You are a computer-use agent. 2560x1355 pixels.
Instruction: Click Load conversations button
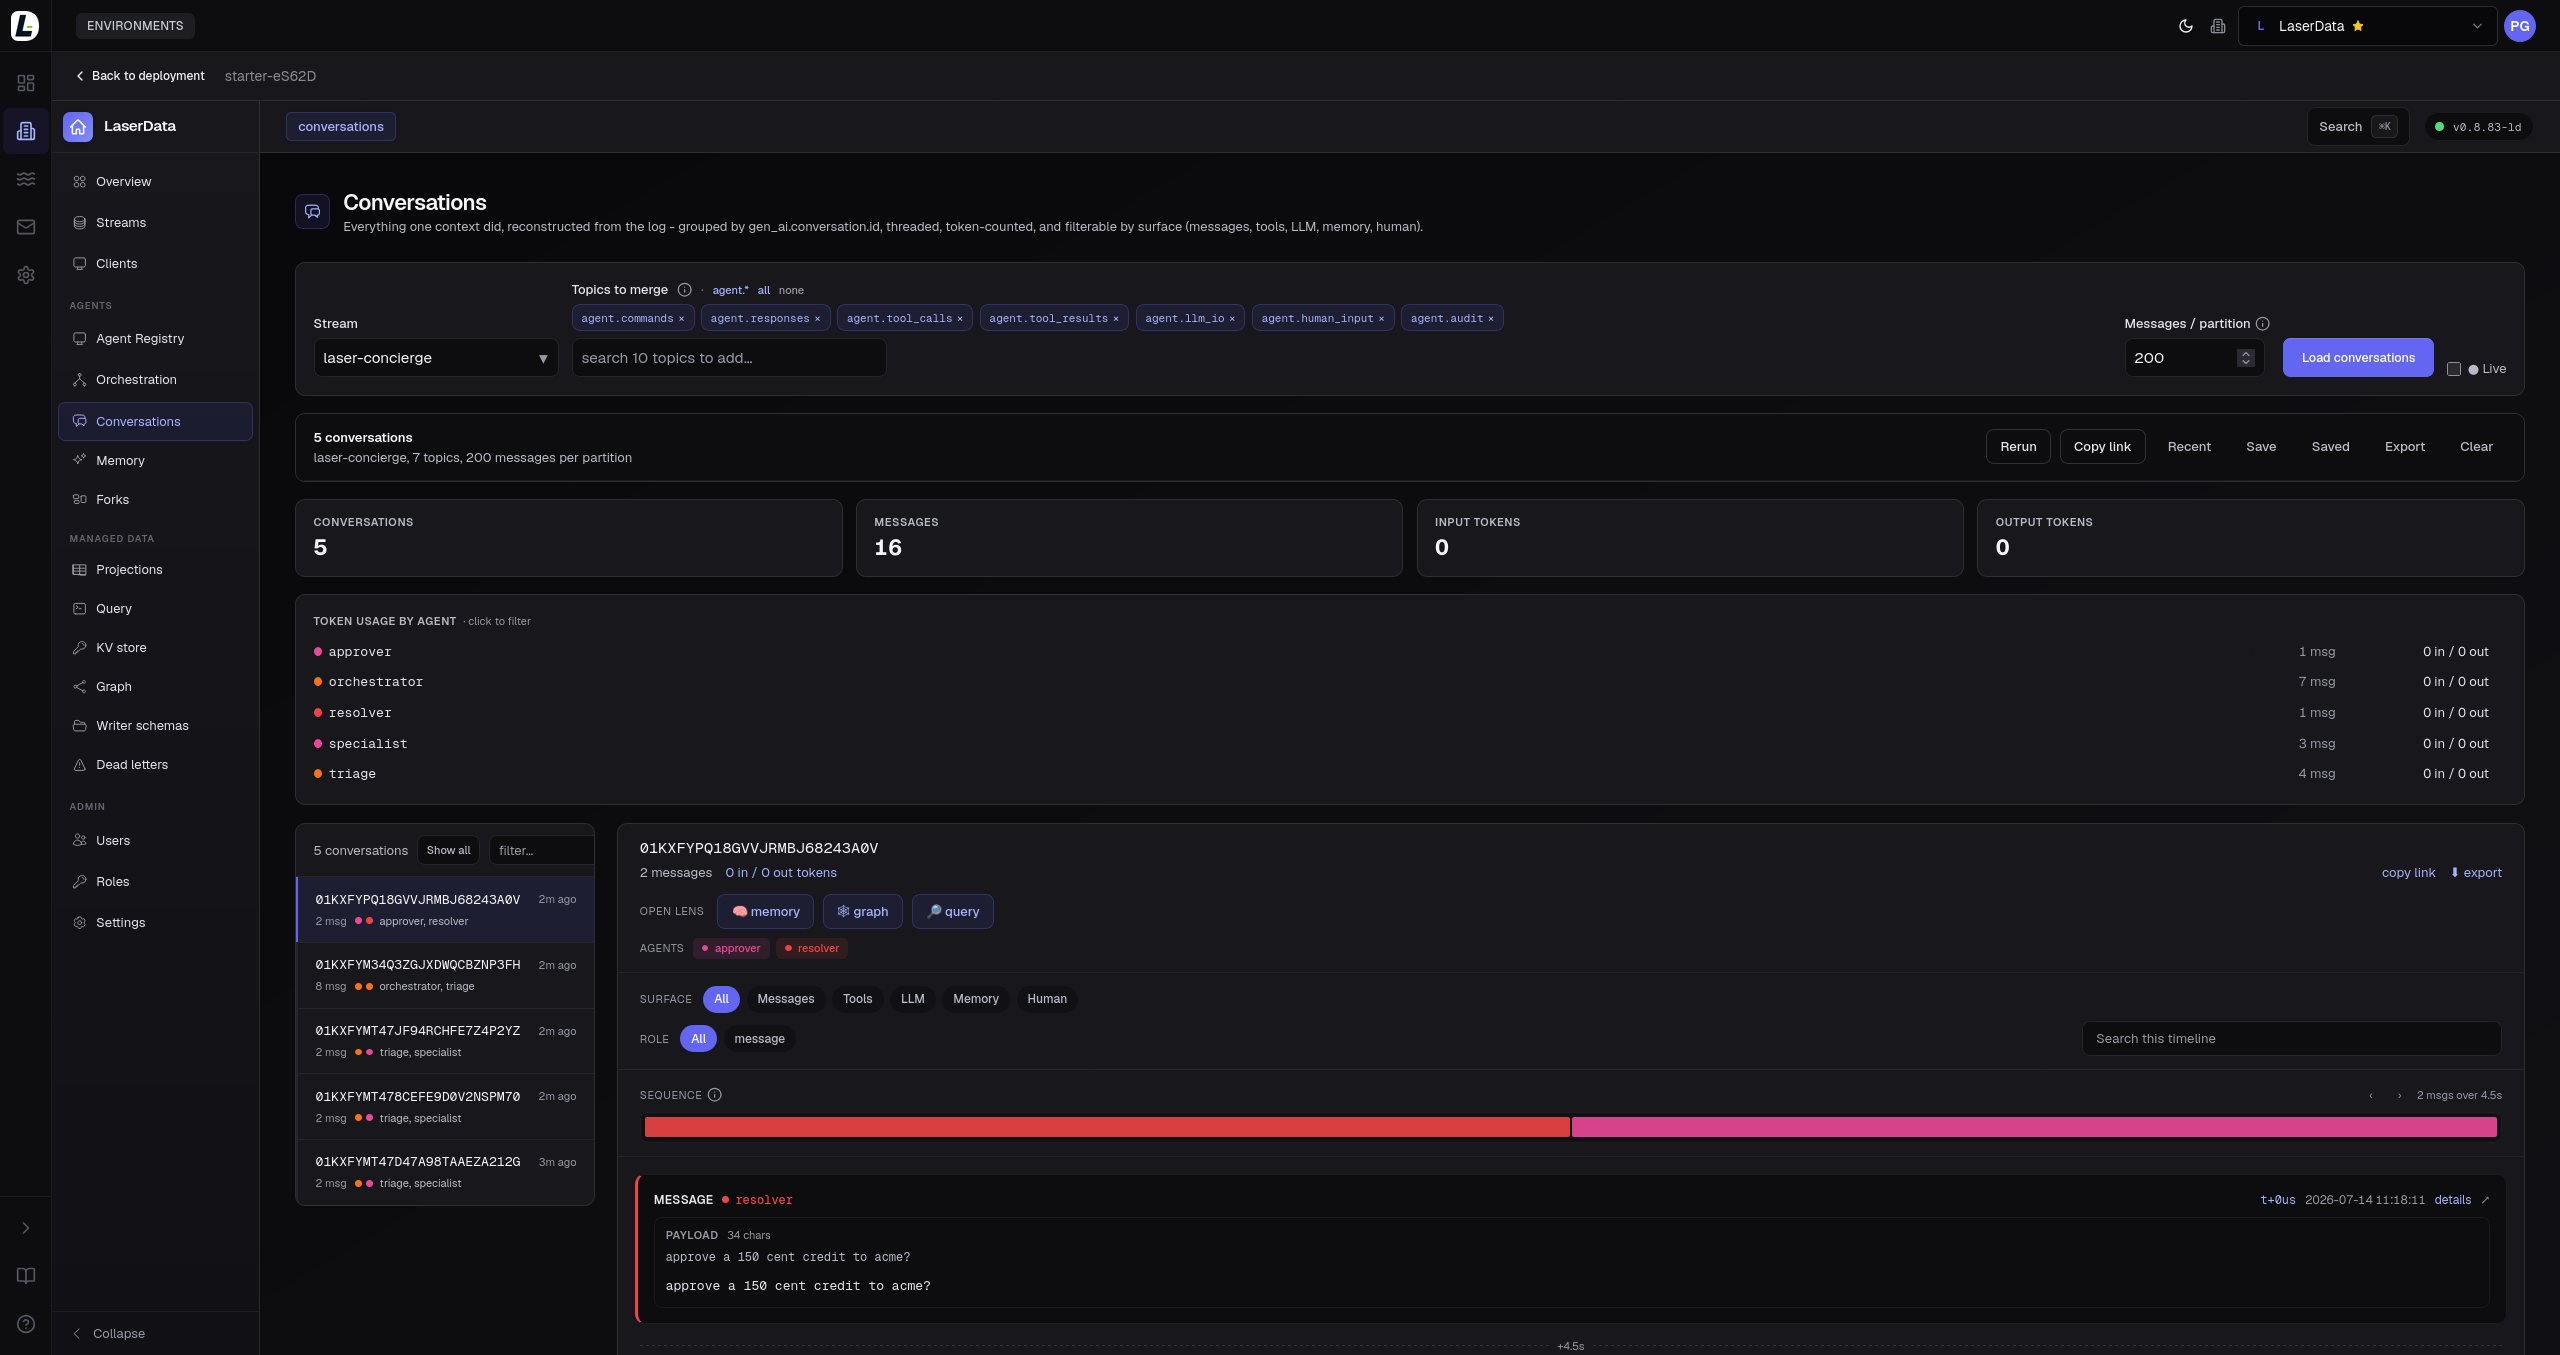(x=2358, y=358)
